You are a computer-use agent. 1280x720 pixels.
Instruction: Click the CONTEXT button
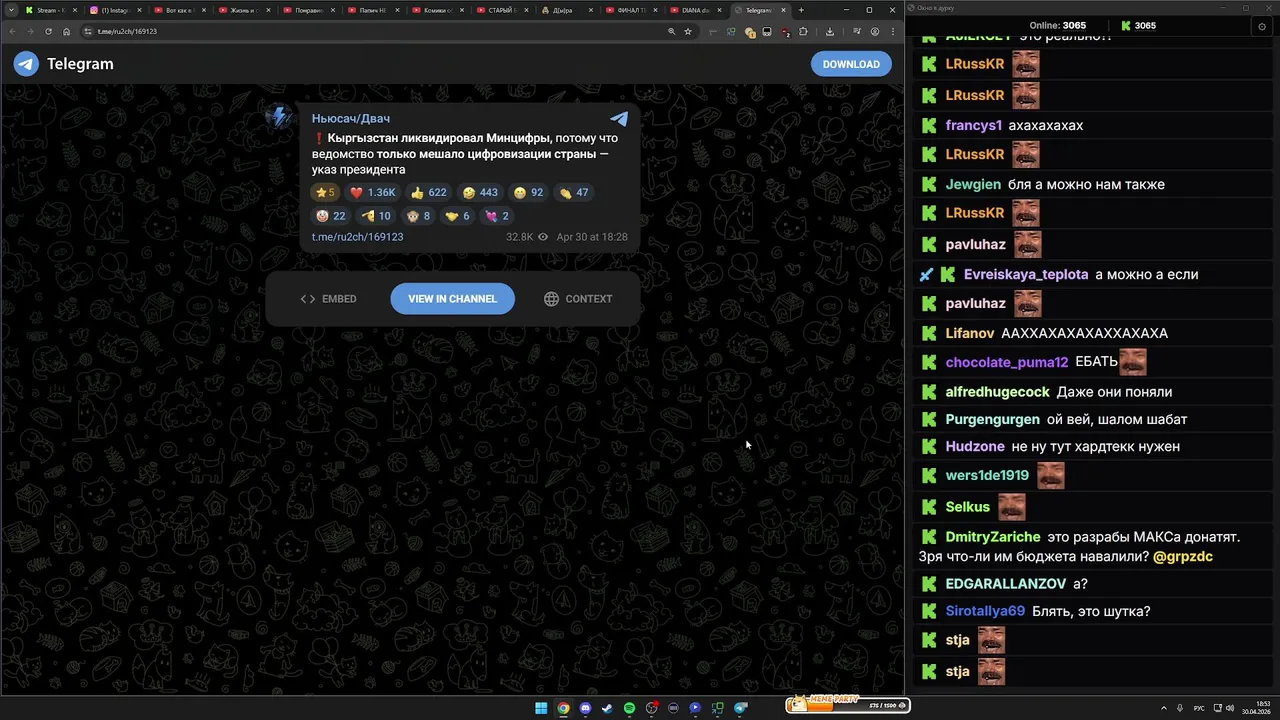578,299
